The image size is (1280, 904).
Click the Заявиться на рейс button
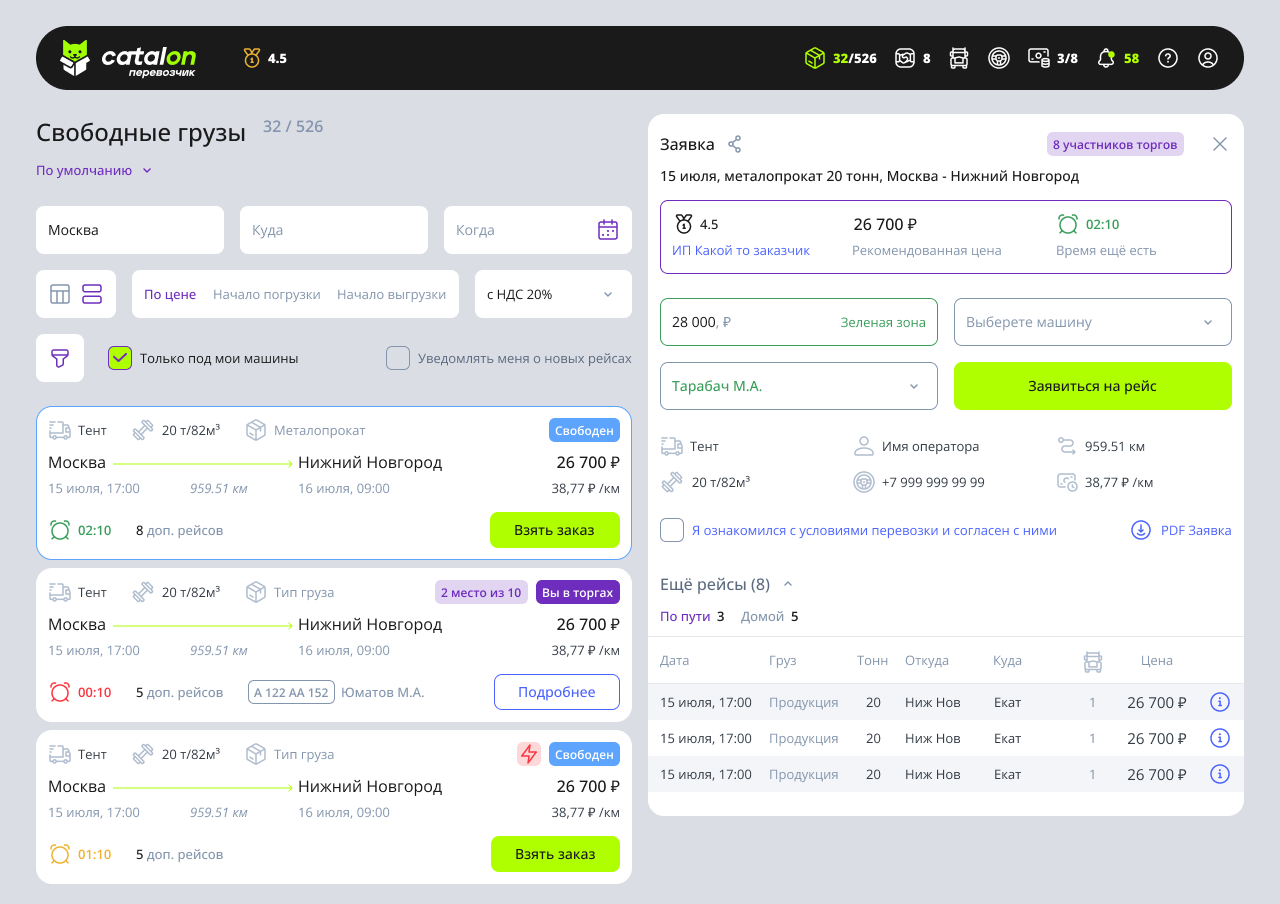(x=1093, y=386)
